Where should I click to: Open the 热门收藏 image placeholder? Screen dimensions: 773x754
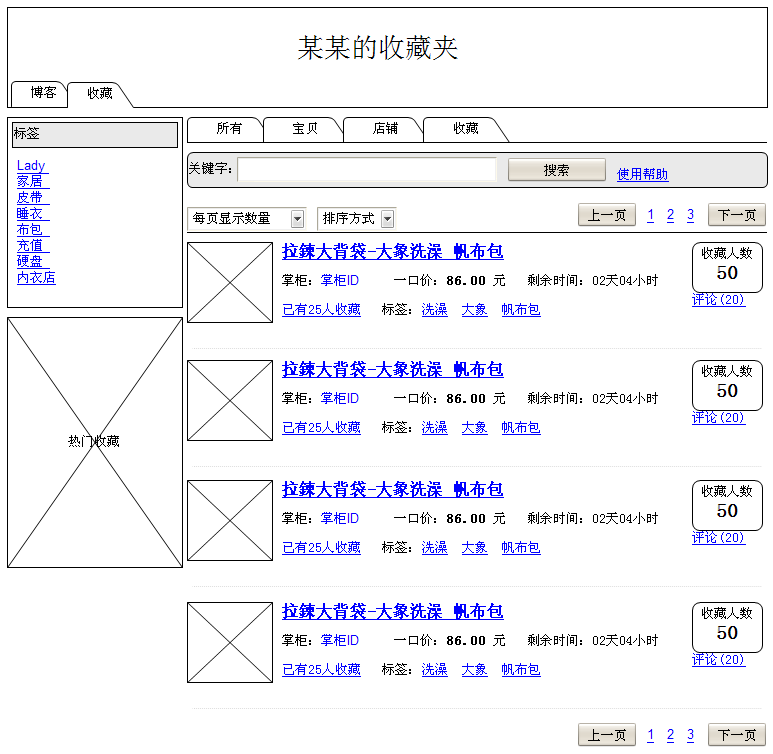[x=95, y=442]
